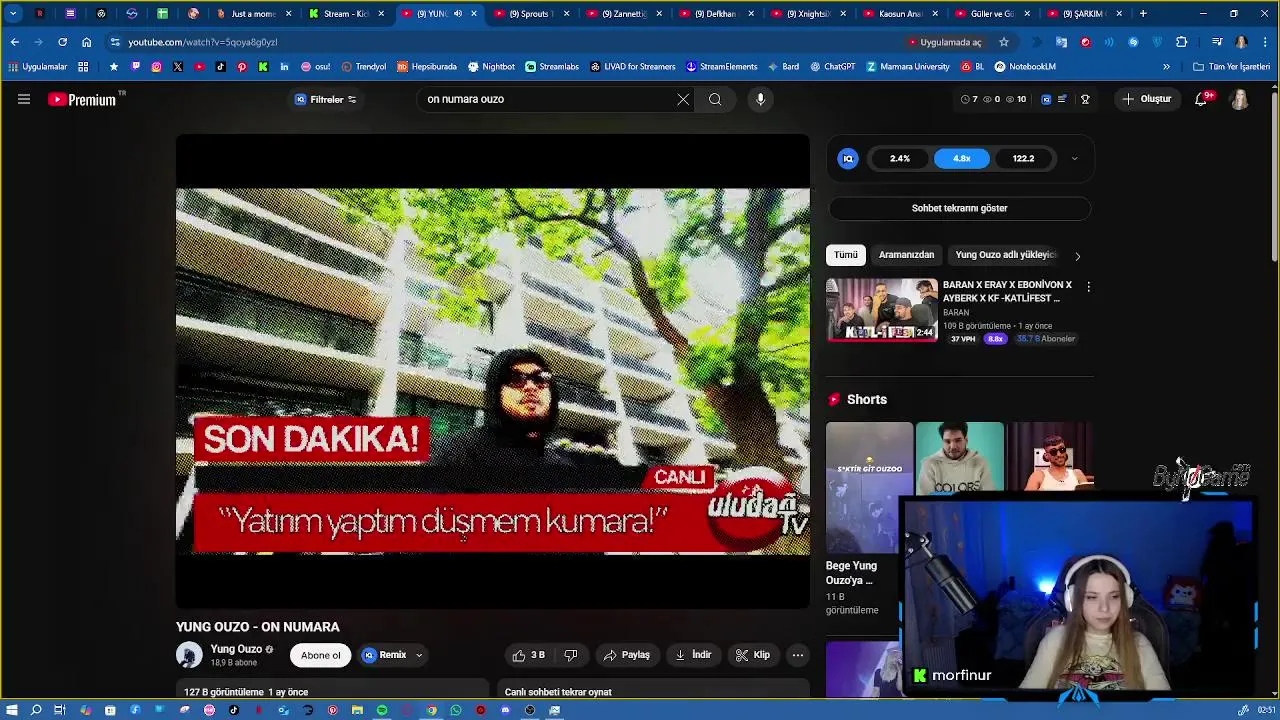Select the Tümü filter chip

[x=846, y=255]
